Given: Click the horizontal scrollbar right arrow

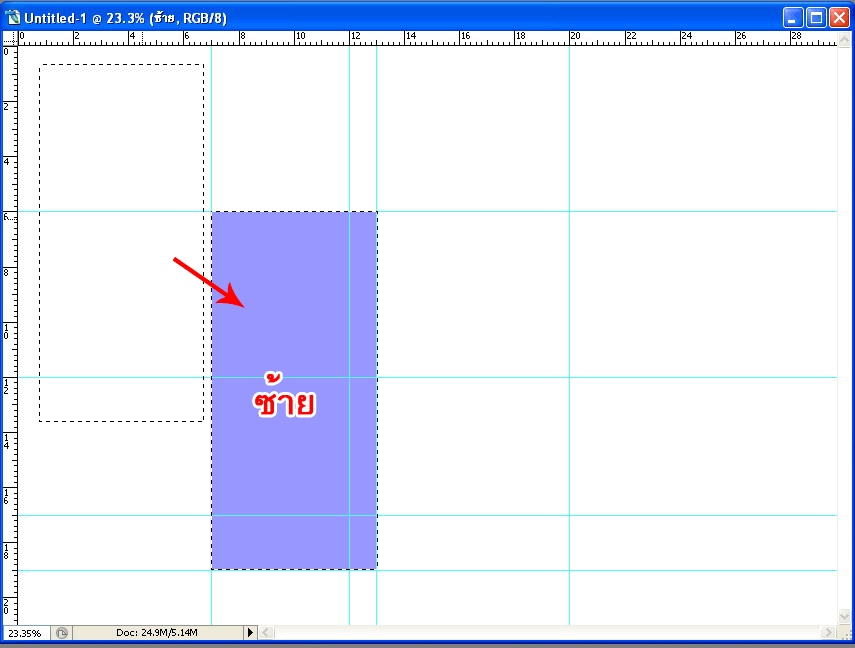Looking at the screenshot, I should coord(829,633).
